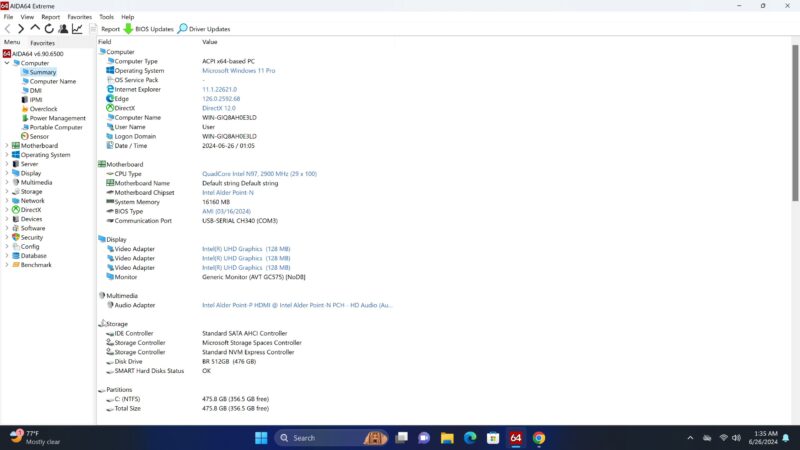Click the Back navigation arrow in toolbar
The width and height of the screenshot is (800, 450).
pos(8,29)
